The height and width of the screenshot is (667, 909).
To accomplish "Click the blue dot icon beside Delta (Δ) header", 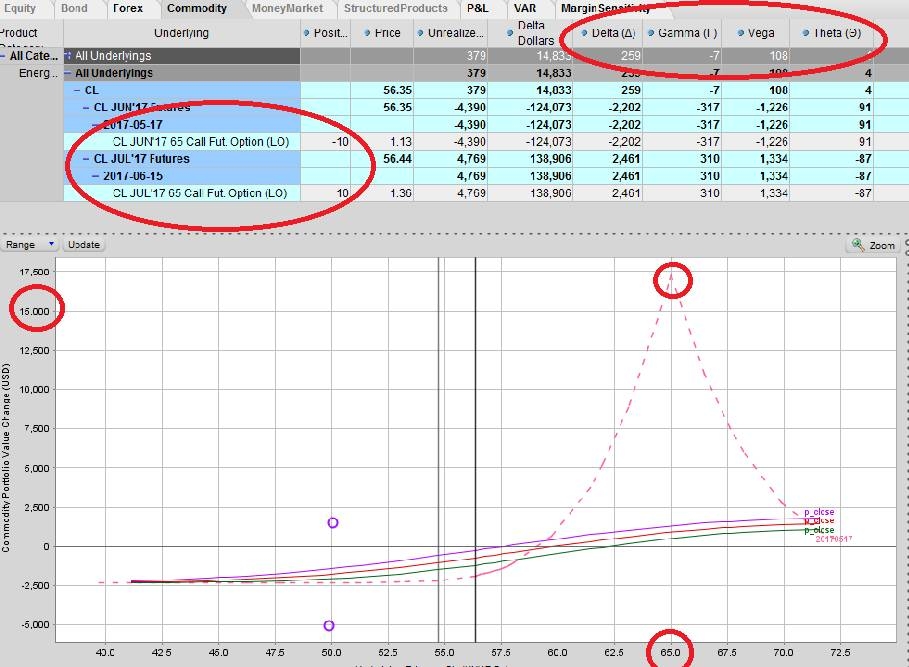I will point(584,33).
